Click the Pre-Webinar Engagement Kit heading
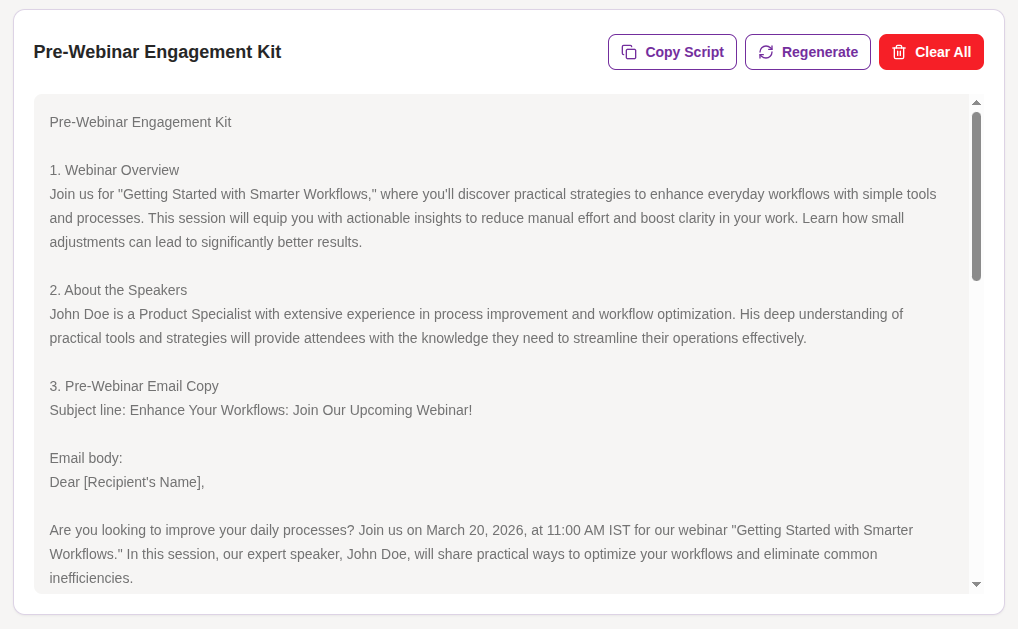This screenshot has height=629, width=1018. [x=156, y=51]
